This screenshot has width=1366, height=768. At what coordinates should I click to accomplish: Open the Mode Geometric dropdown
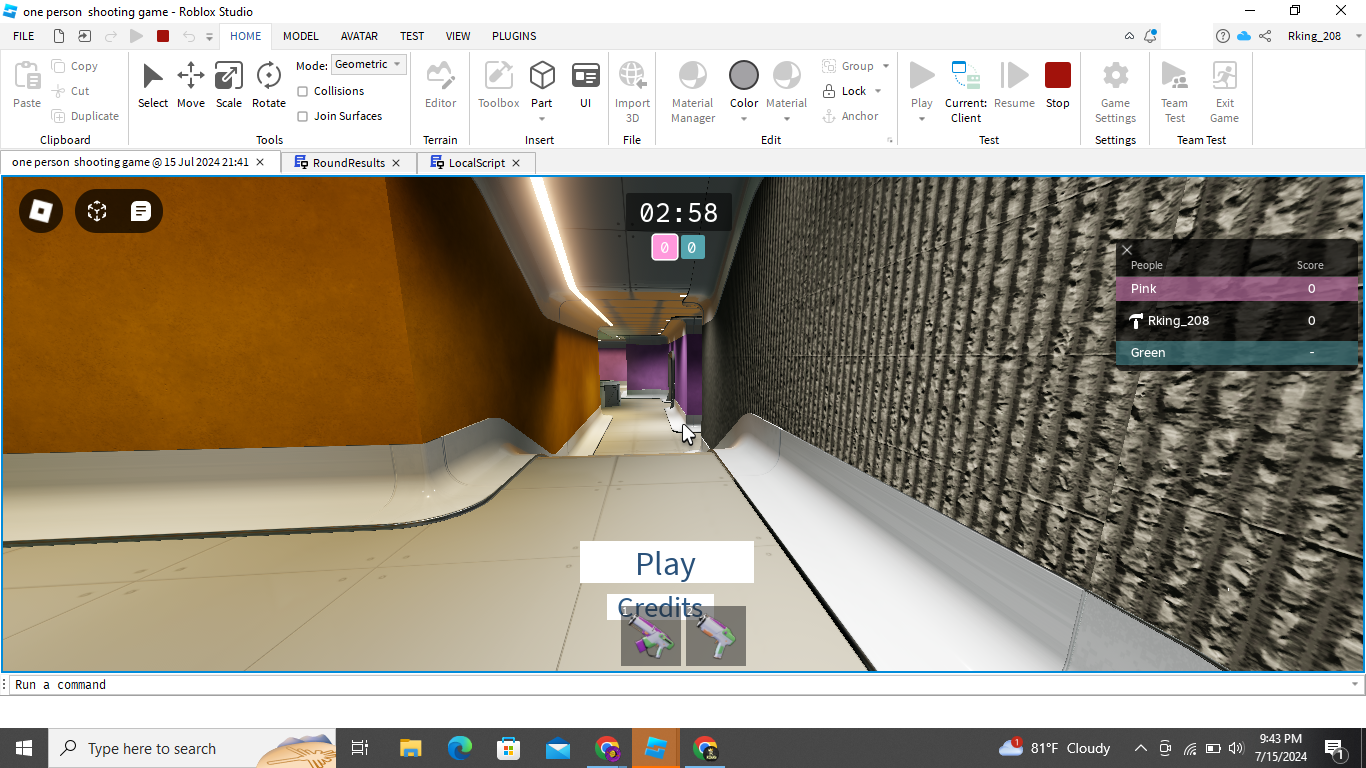pos(368,64)
